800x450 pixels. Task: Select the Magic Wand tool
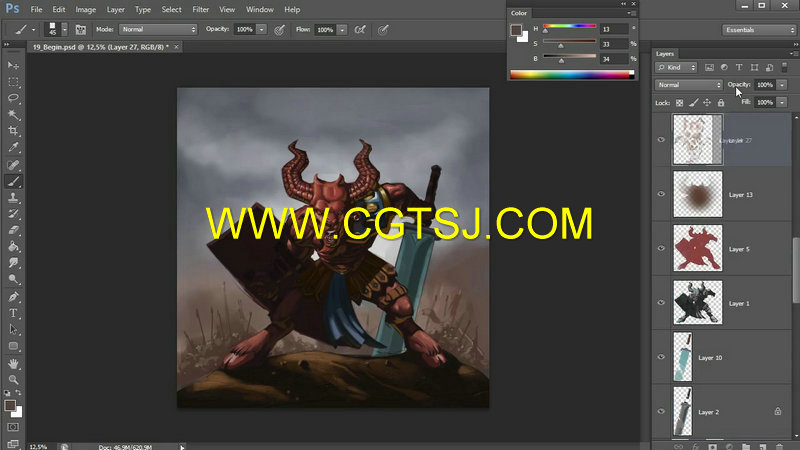(x=13, y=115)
